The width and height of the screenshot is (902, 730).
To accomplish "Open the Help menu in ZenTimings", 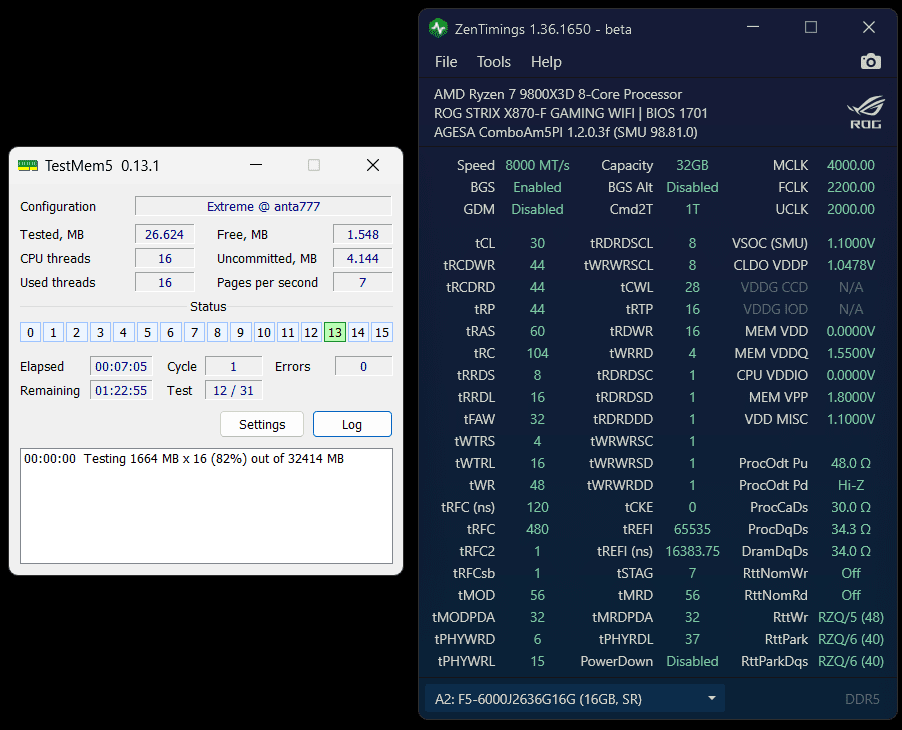I will [x=546, y=62].
